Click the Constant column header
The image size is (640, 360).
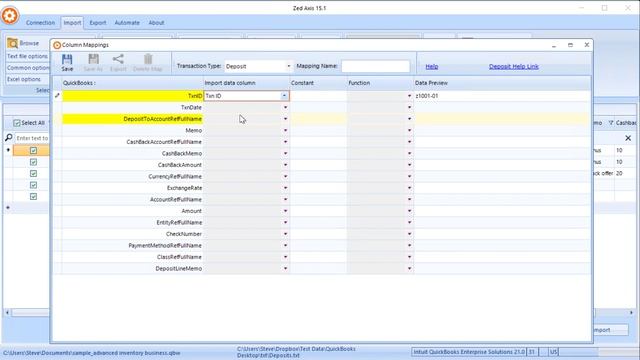318,83
